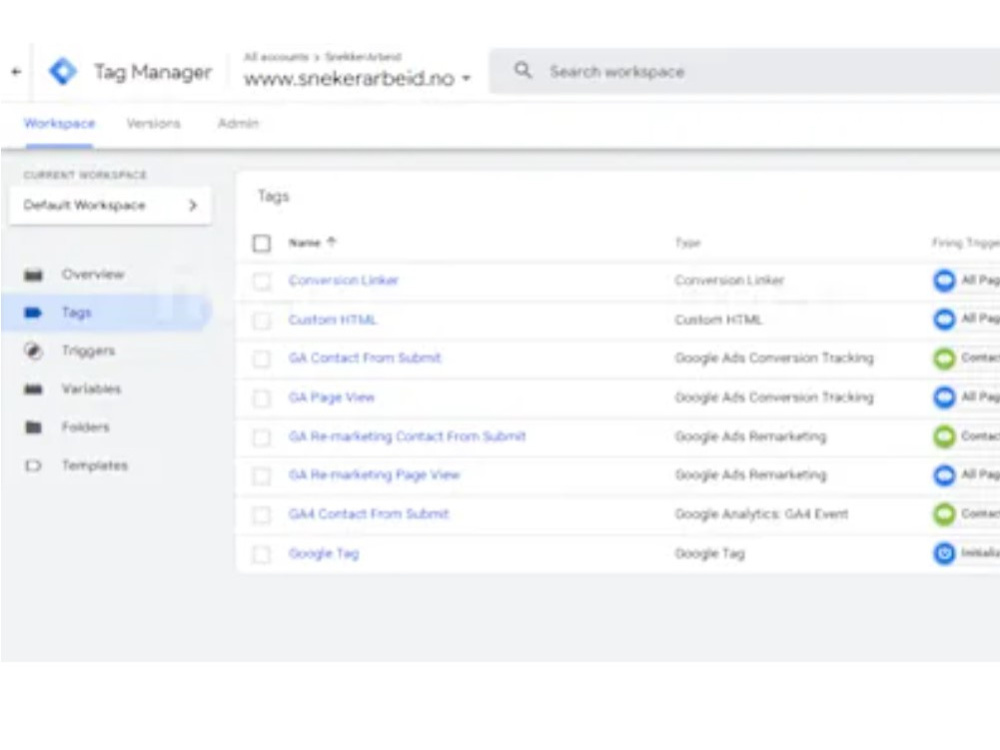Viewport: 1000px width, 750px height.
Task: Switch to the Admin tab
Action: 238,124
